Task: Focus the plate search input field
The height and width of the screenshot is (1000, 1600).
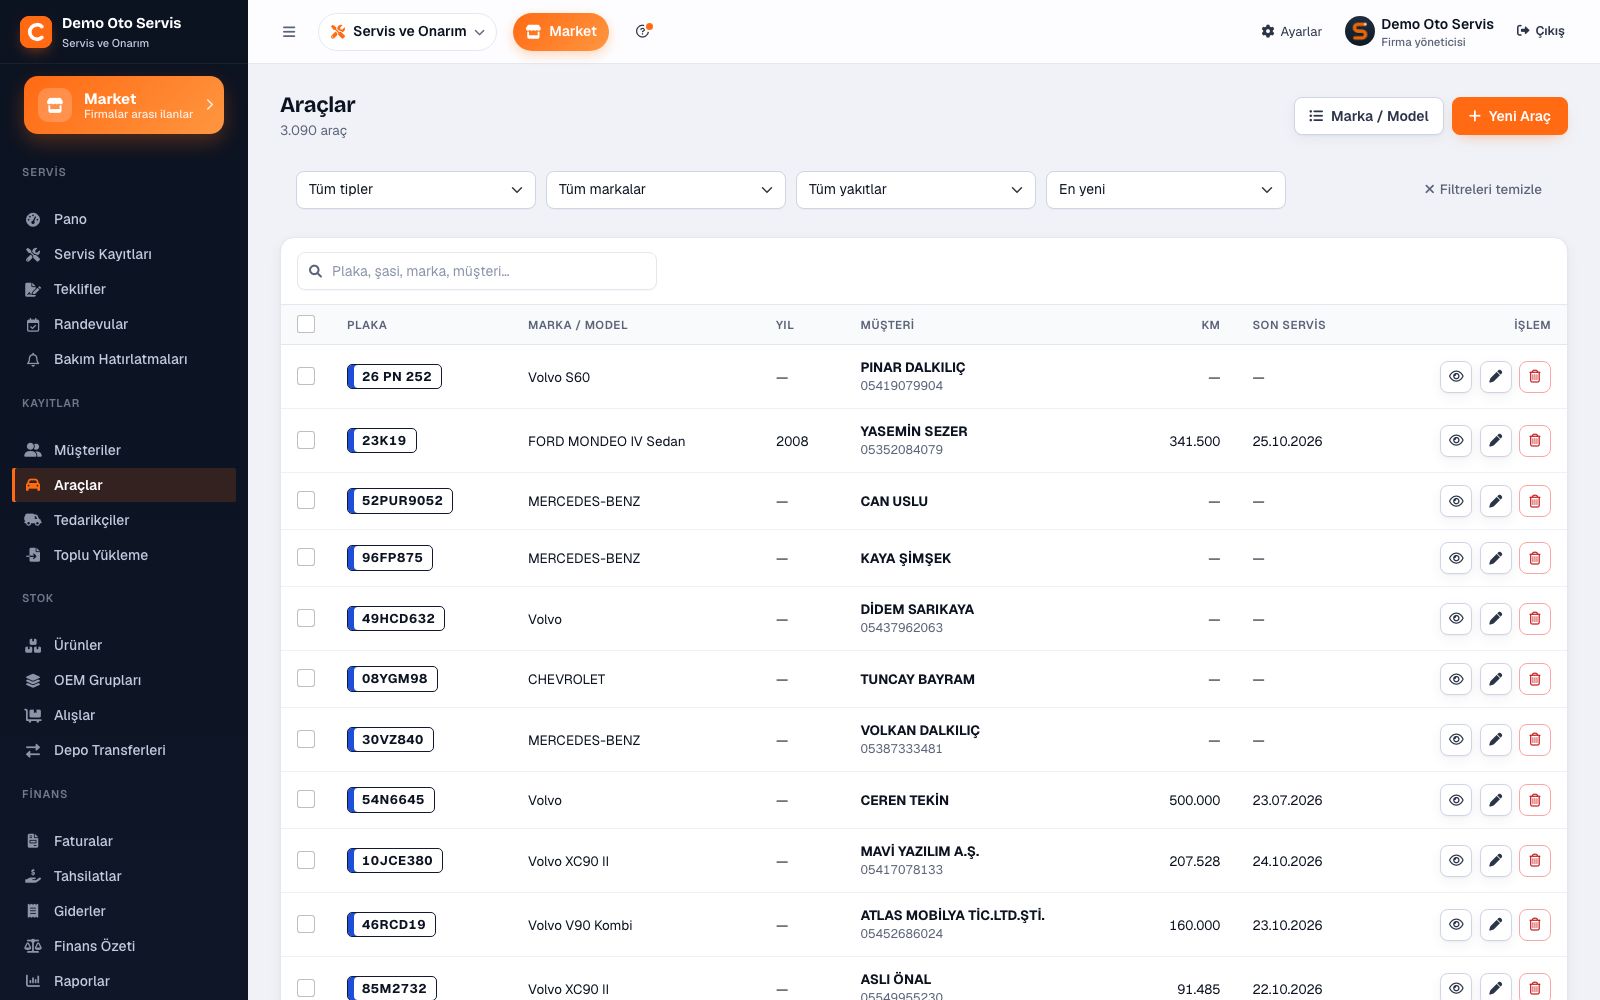Action: point(477,271)
